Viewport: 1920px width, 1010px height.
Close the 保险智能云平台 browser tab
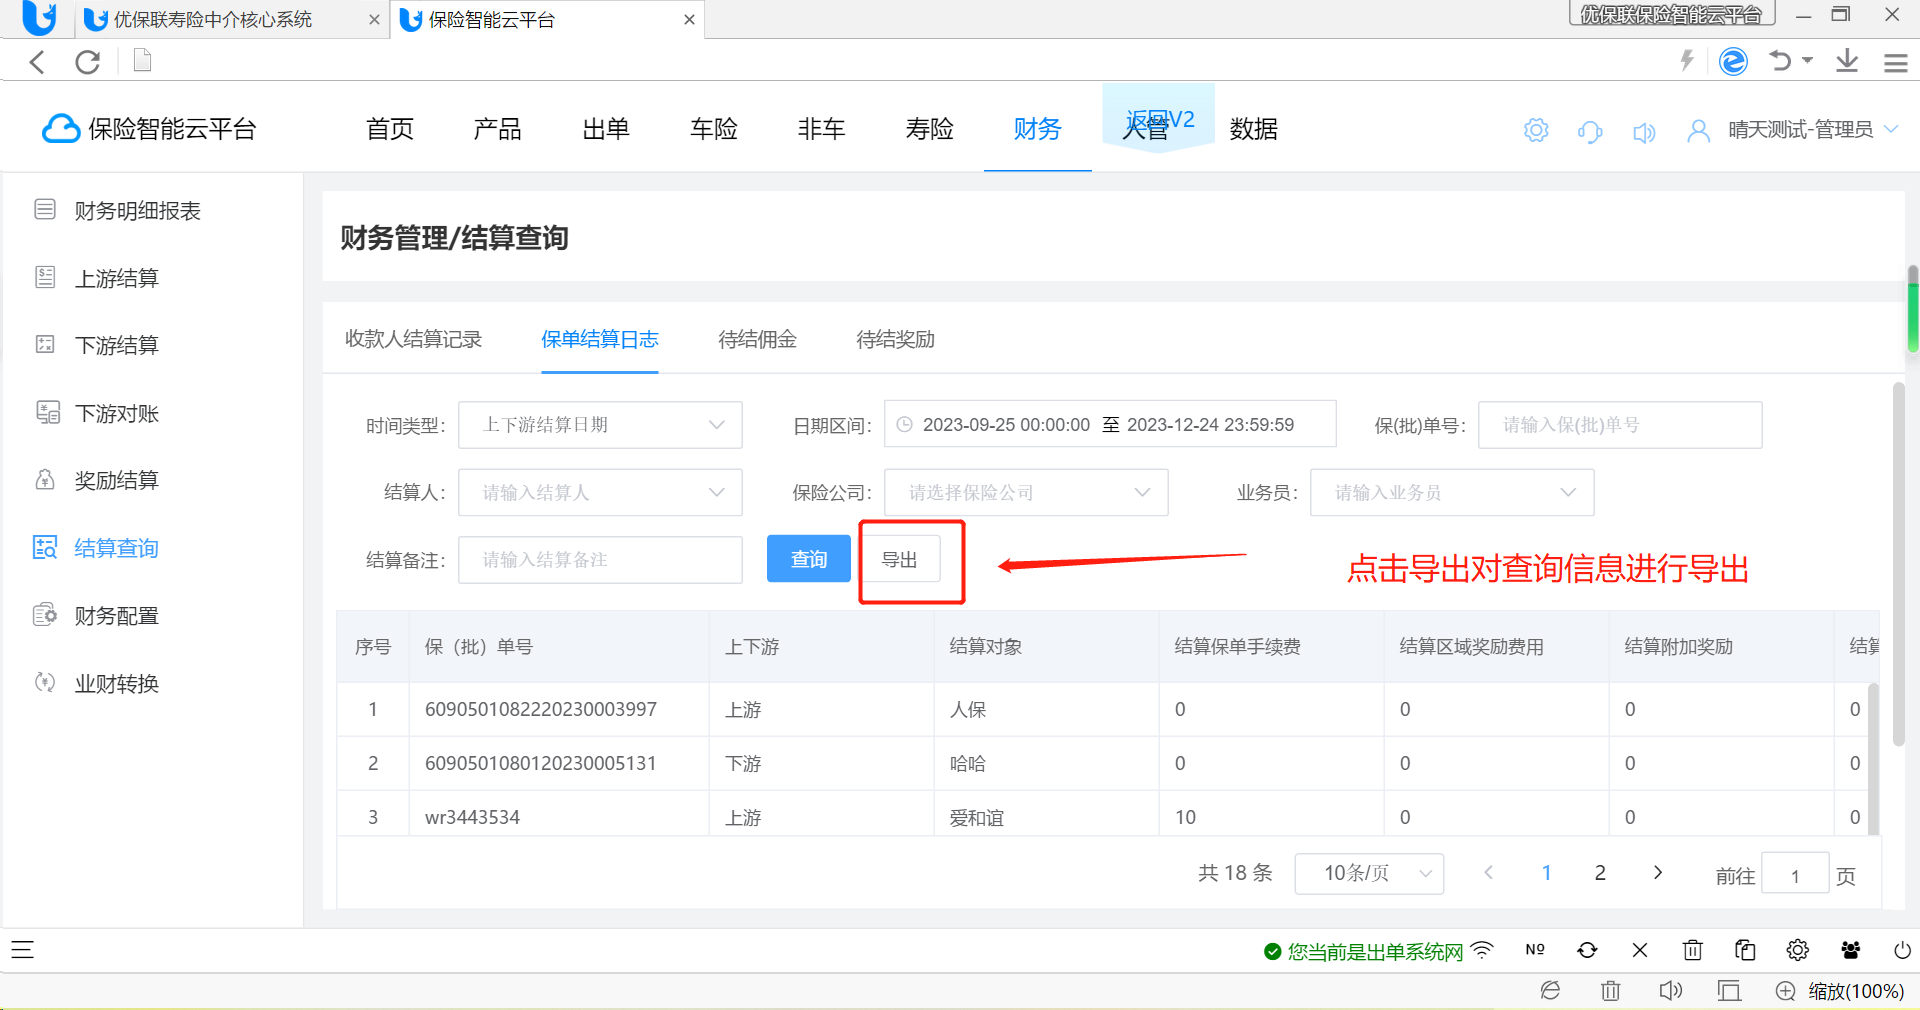pyautogui.click(x=689, y=20)
